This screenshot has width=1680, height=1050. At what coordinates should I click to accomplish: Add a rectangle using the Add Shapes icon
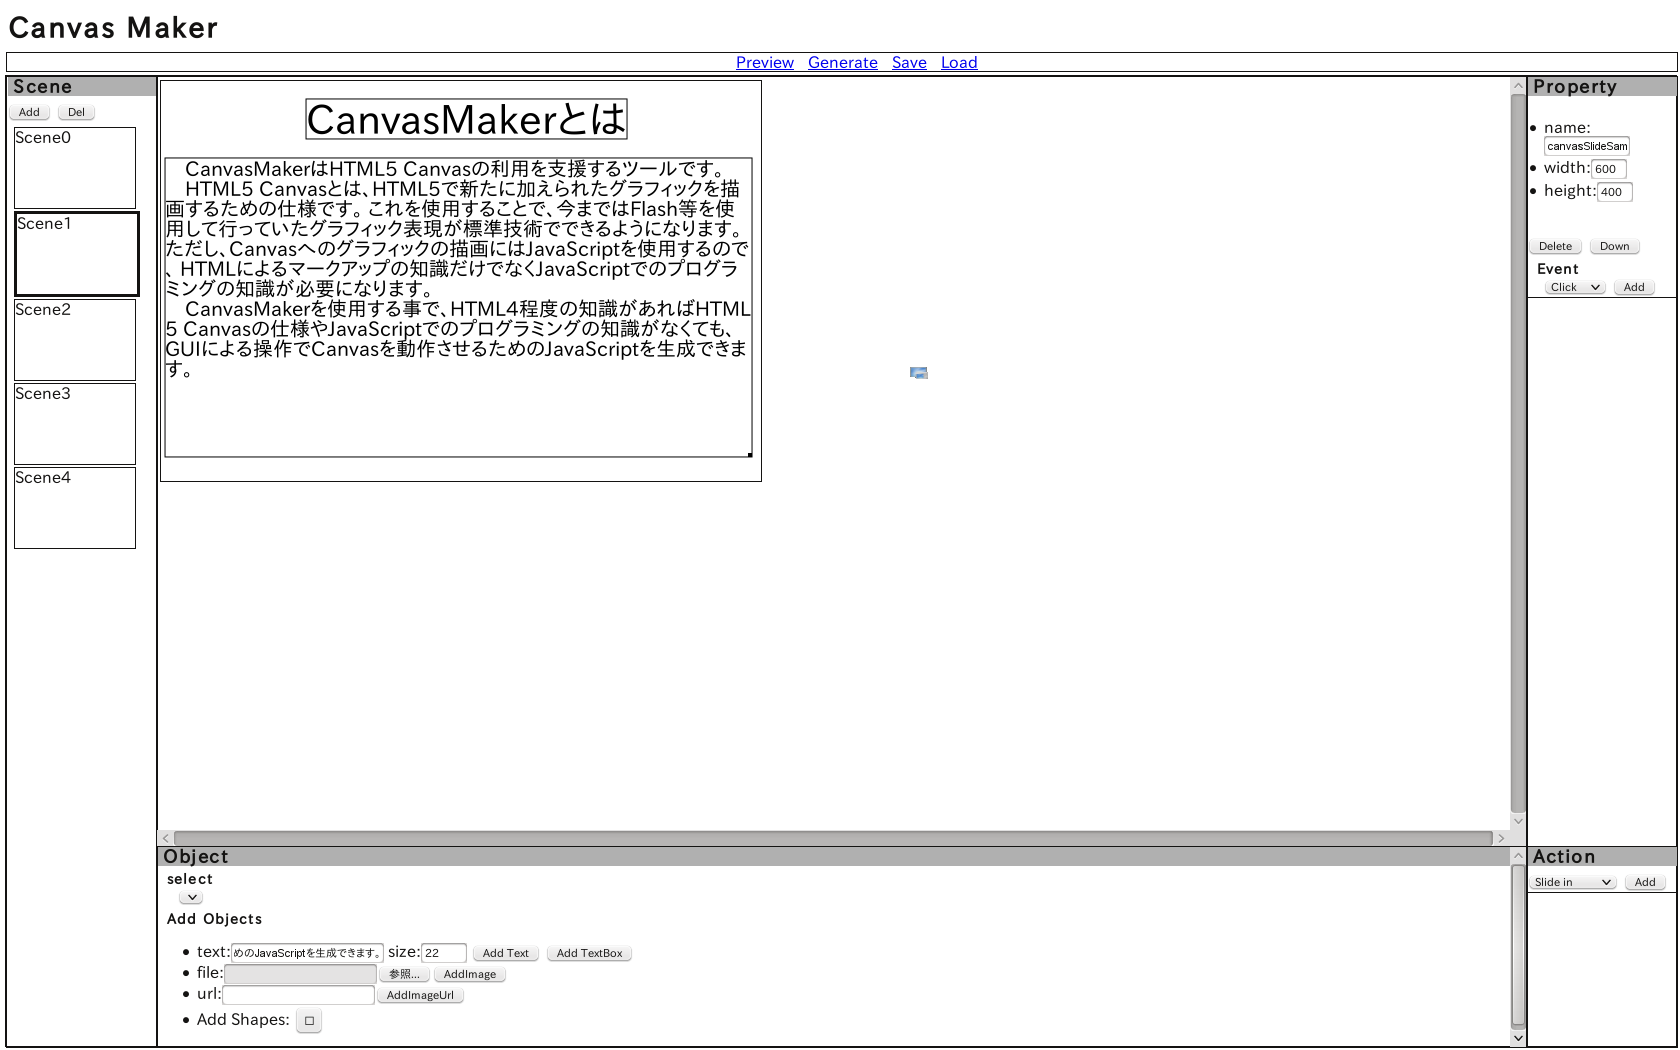[x=309, y=1021]
